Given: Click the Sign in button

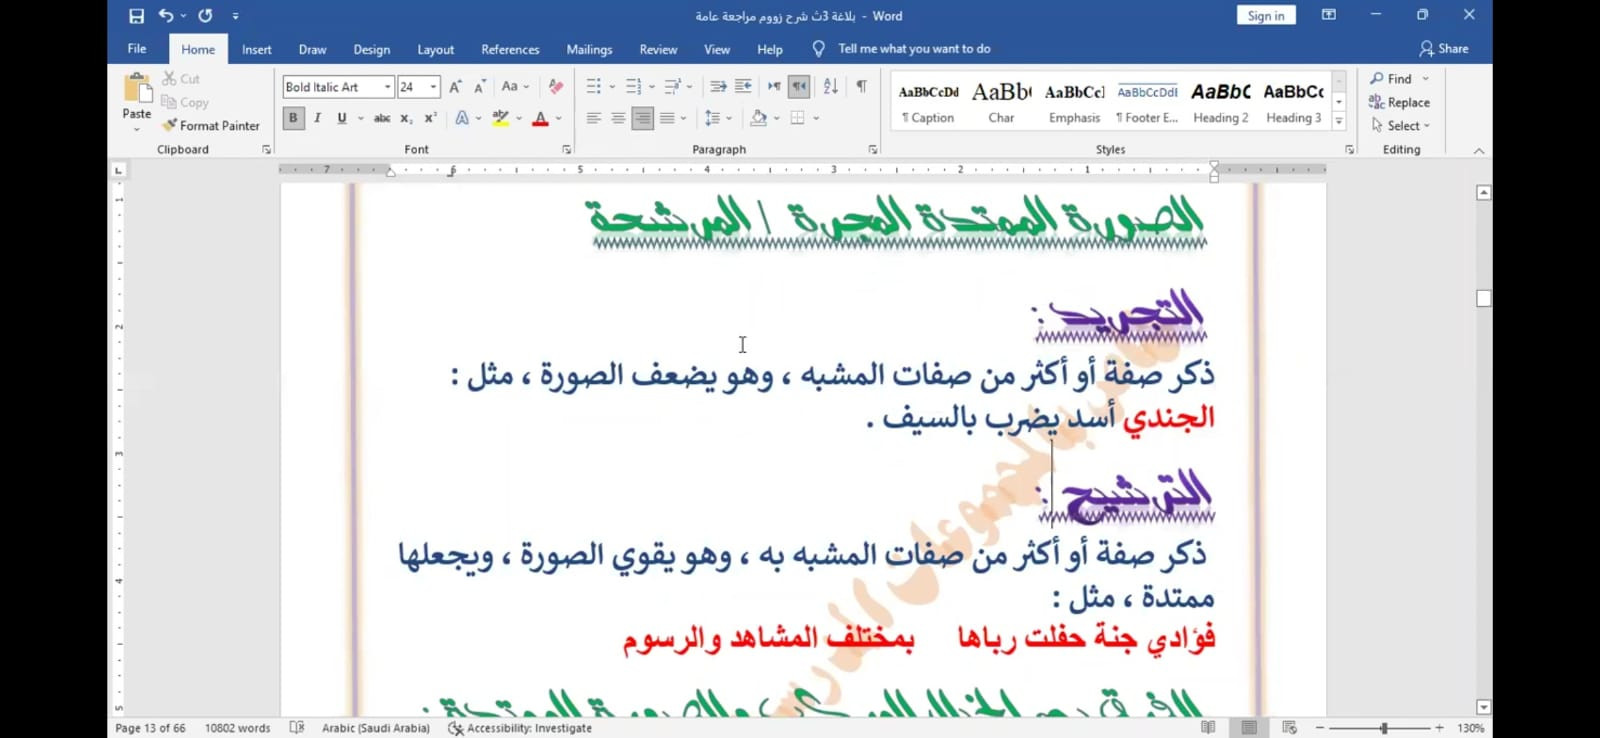Looking at the screenshot, I should click(x=1266, y=16).
